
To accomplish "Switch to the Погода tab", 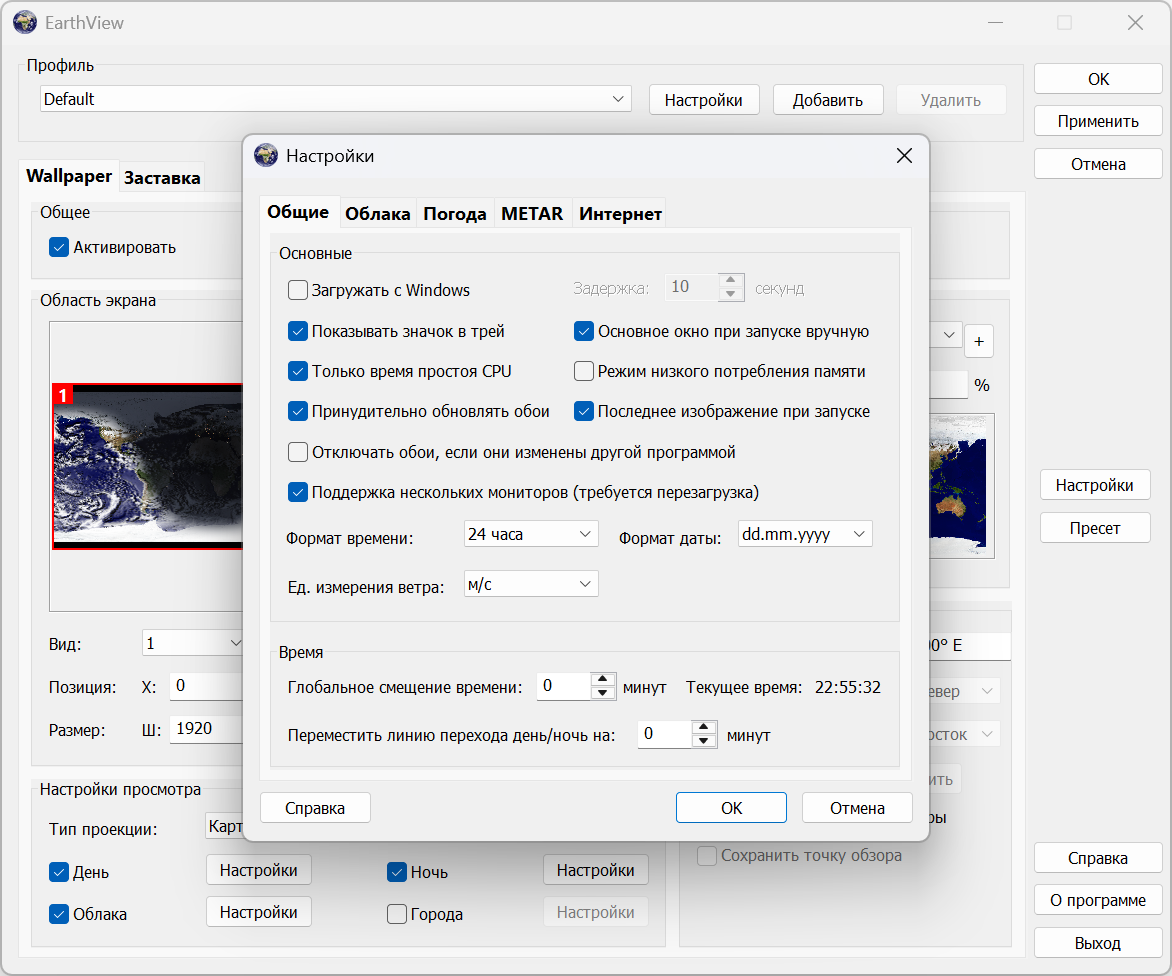I will click(454, 214).
